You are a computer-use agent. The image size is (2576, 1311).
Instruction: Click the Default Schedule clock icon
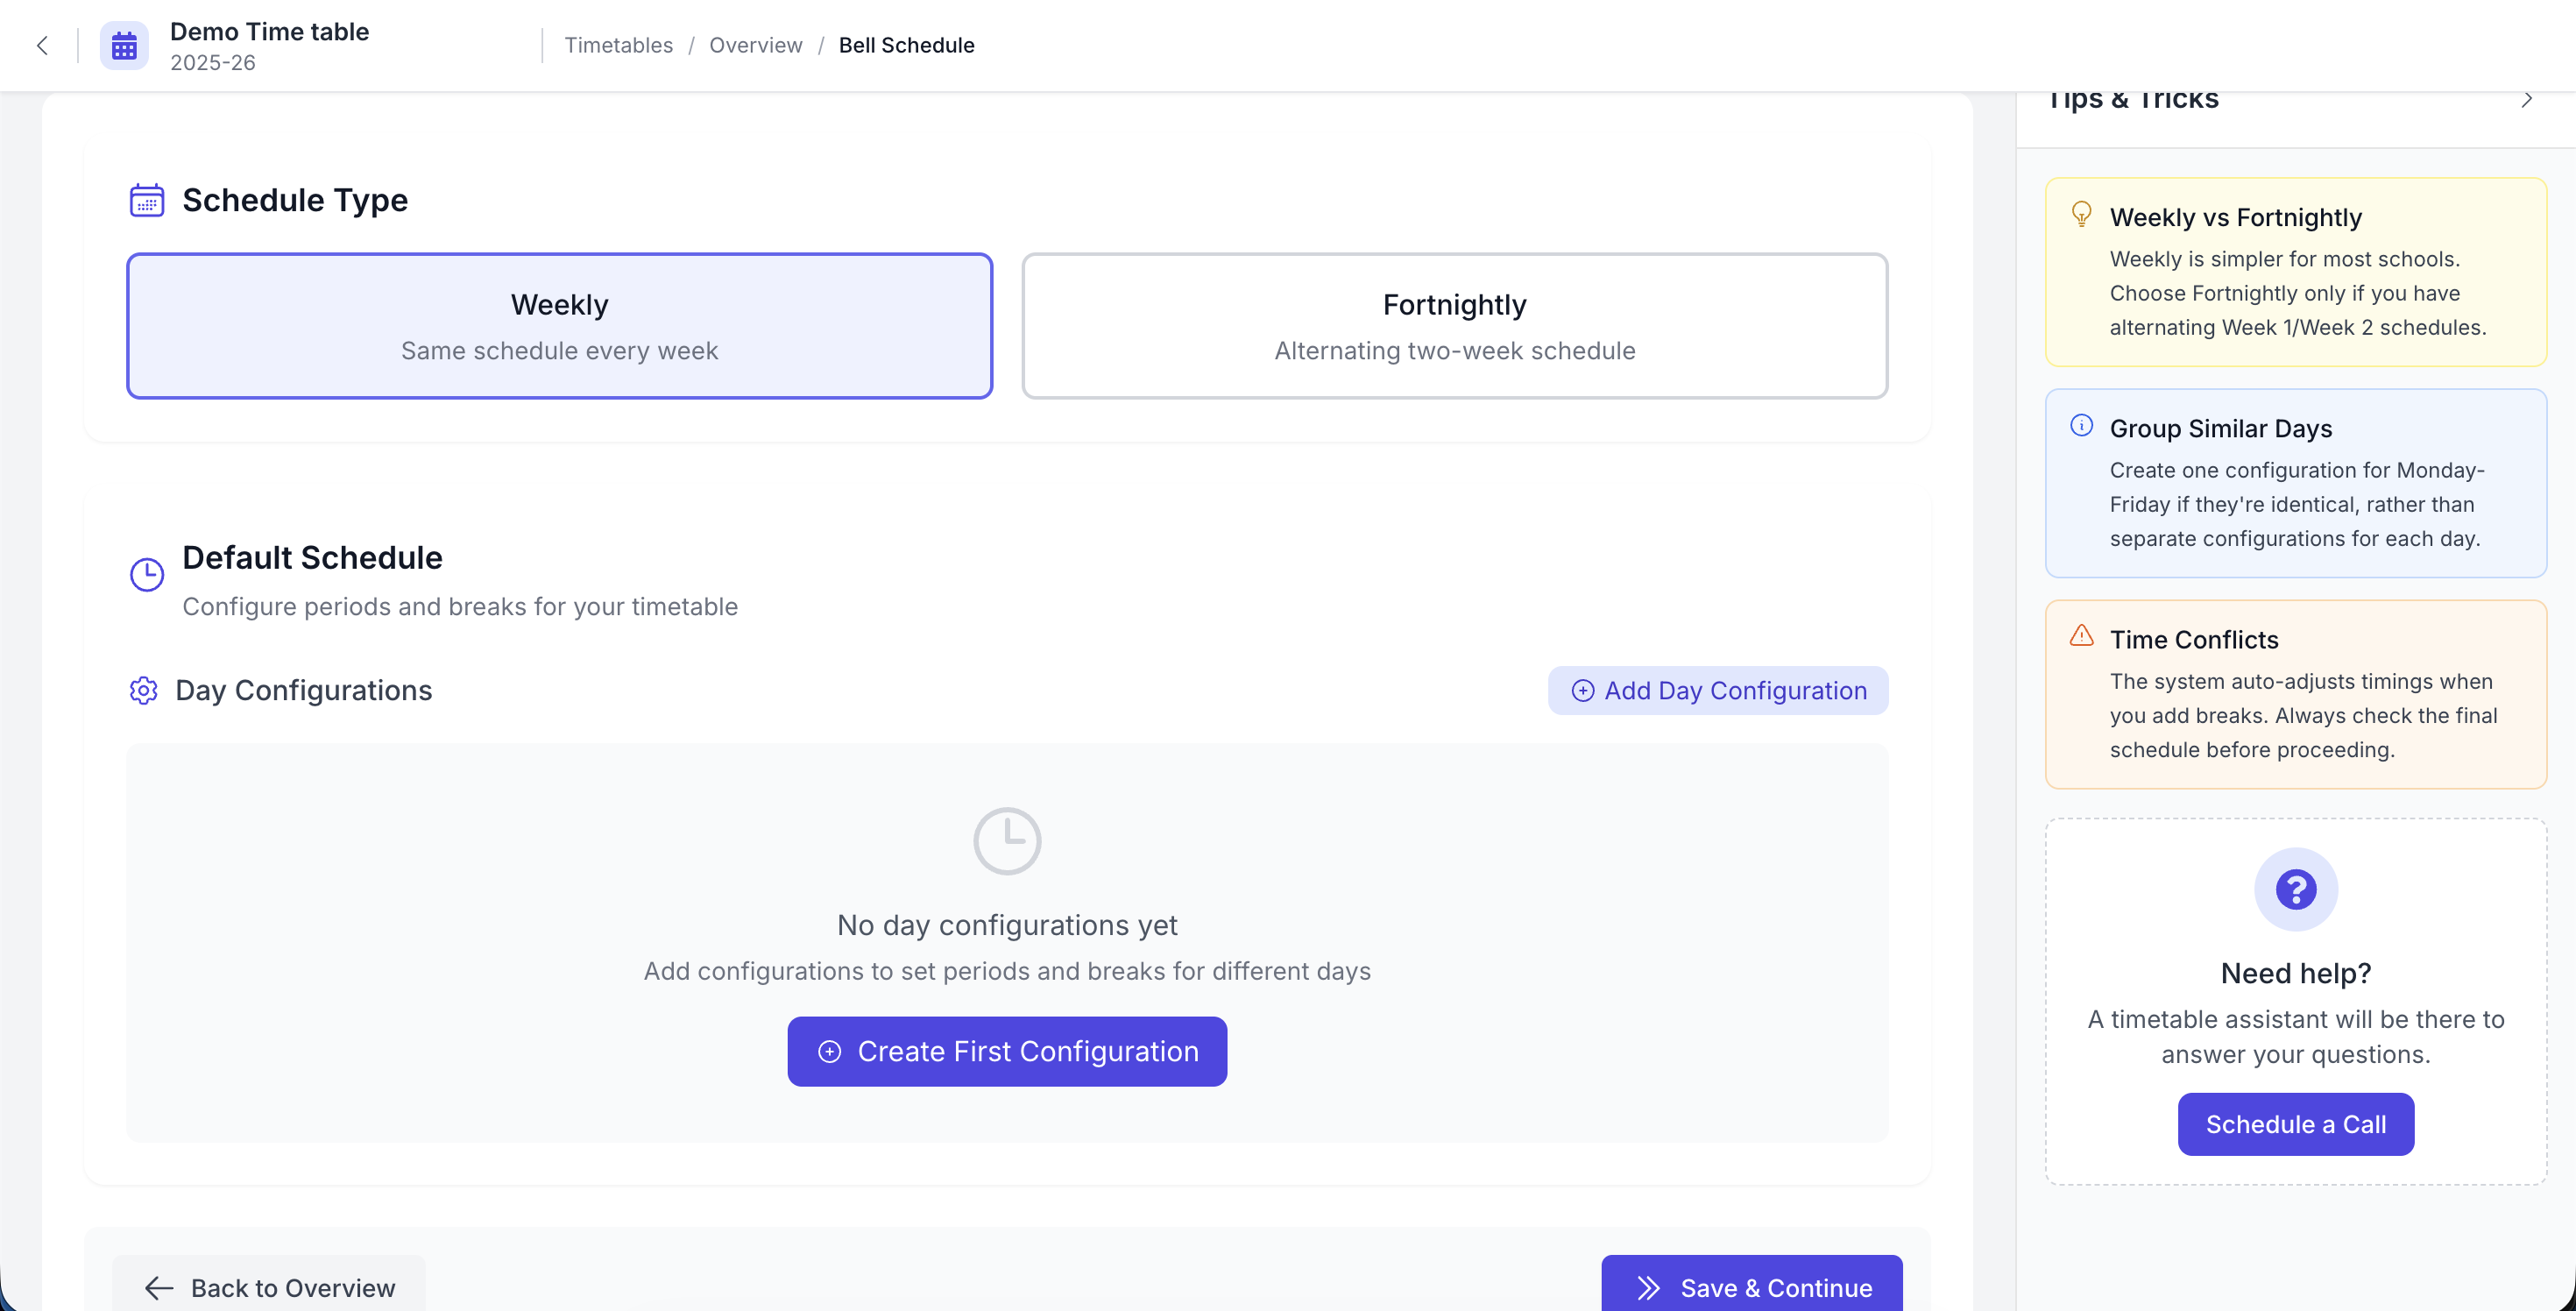pos(147,574)
